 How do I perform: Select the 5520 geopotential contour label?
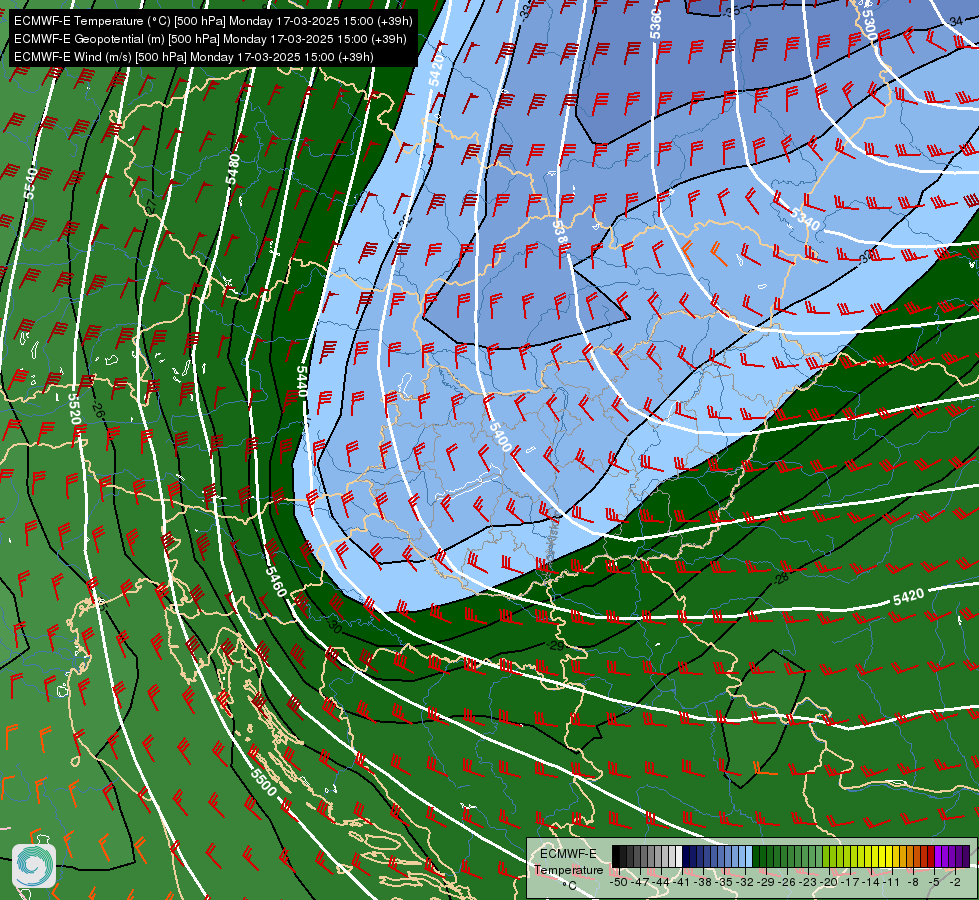pos(74,408)
